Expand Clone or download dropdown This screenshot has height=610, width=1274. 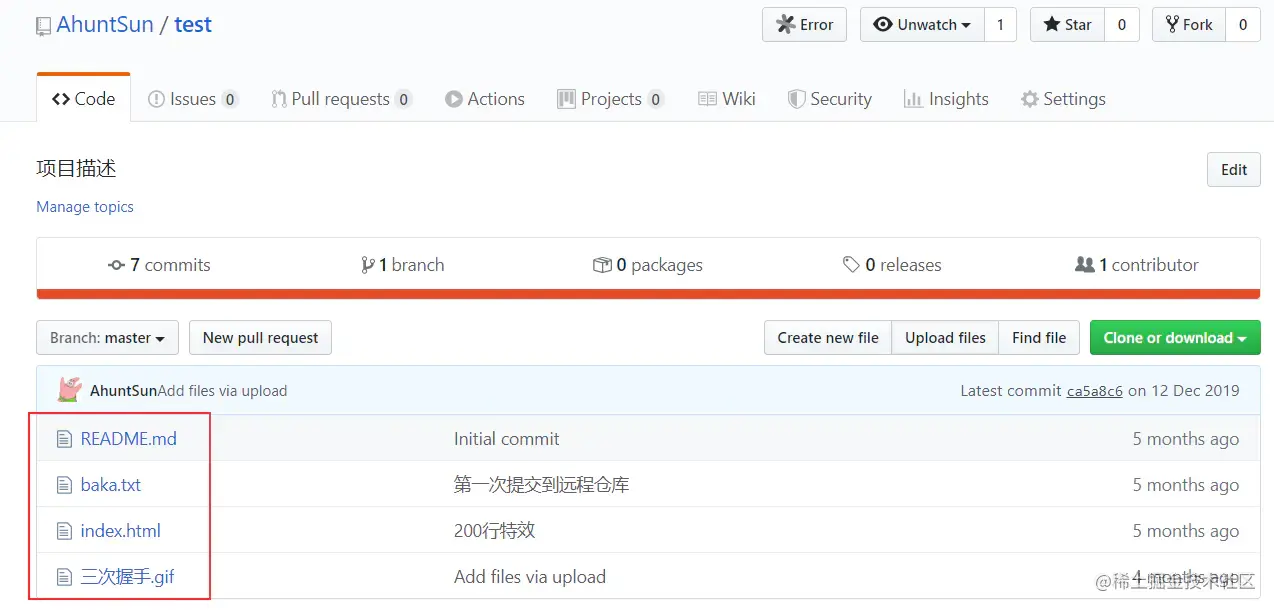tap(1175, 338)
